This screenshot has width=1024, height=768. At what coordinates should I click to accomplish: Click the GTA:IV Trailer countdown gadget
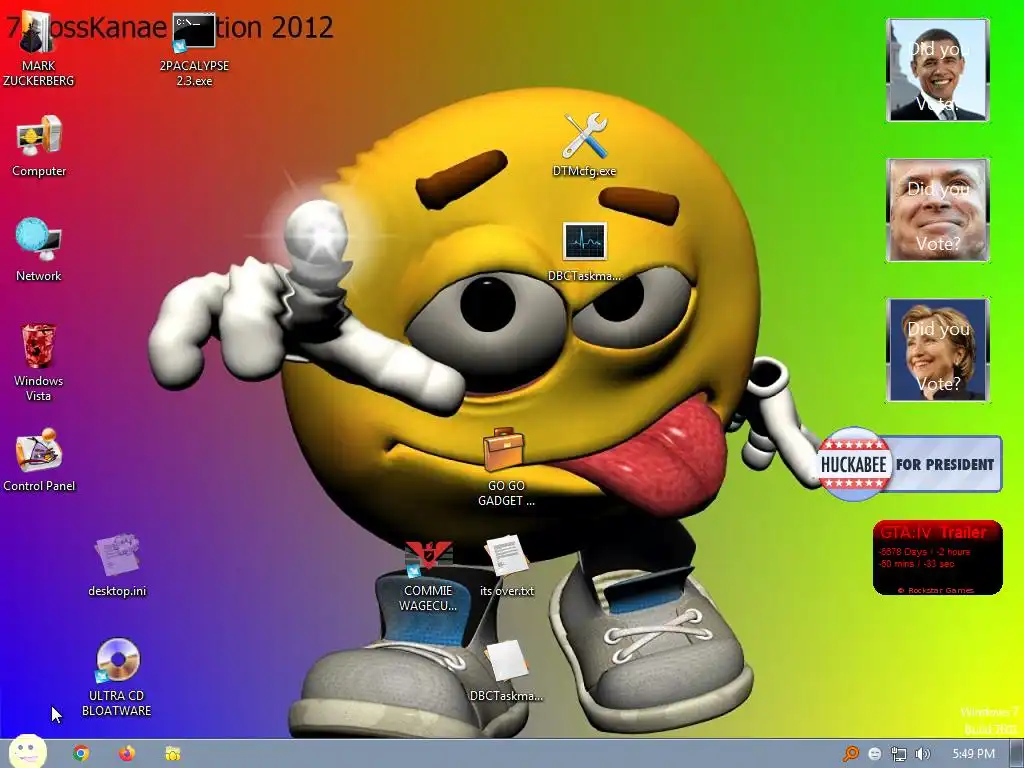[937, 557]
